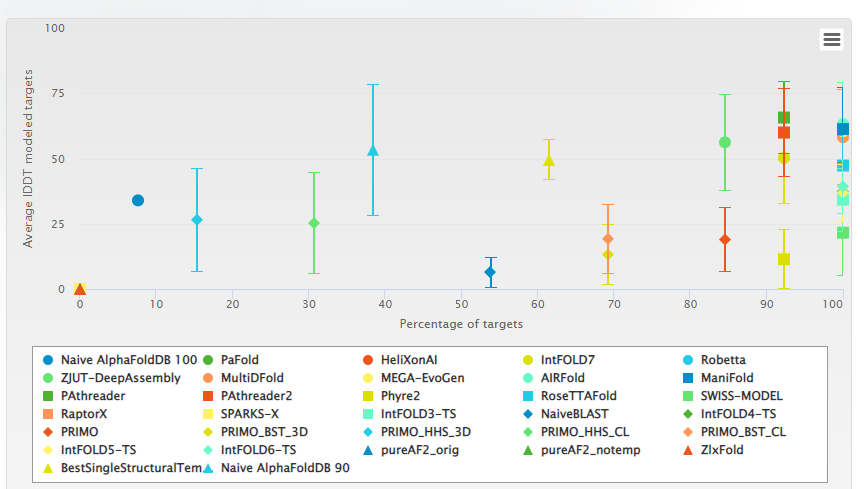The height and width of the screenshot is (489, 864).
Task: Toggle HeliXonAI series visibility
Action: tap(409, 360)
